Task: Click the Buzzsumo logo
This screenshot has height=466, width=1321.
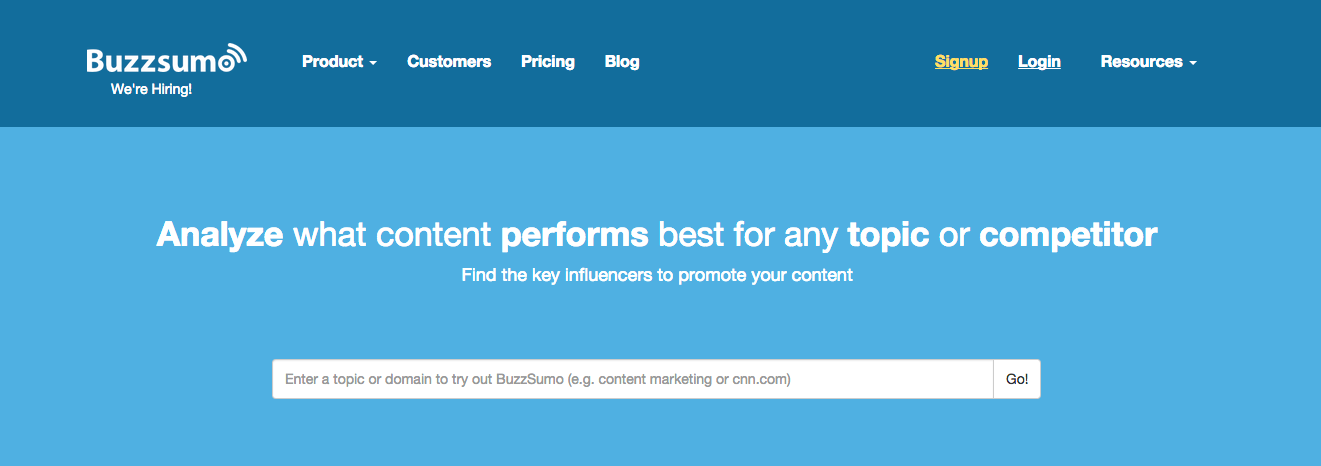Action: [160, 61]
